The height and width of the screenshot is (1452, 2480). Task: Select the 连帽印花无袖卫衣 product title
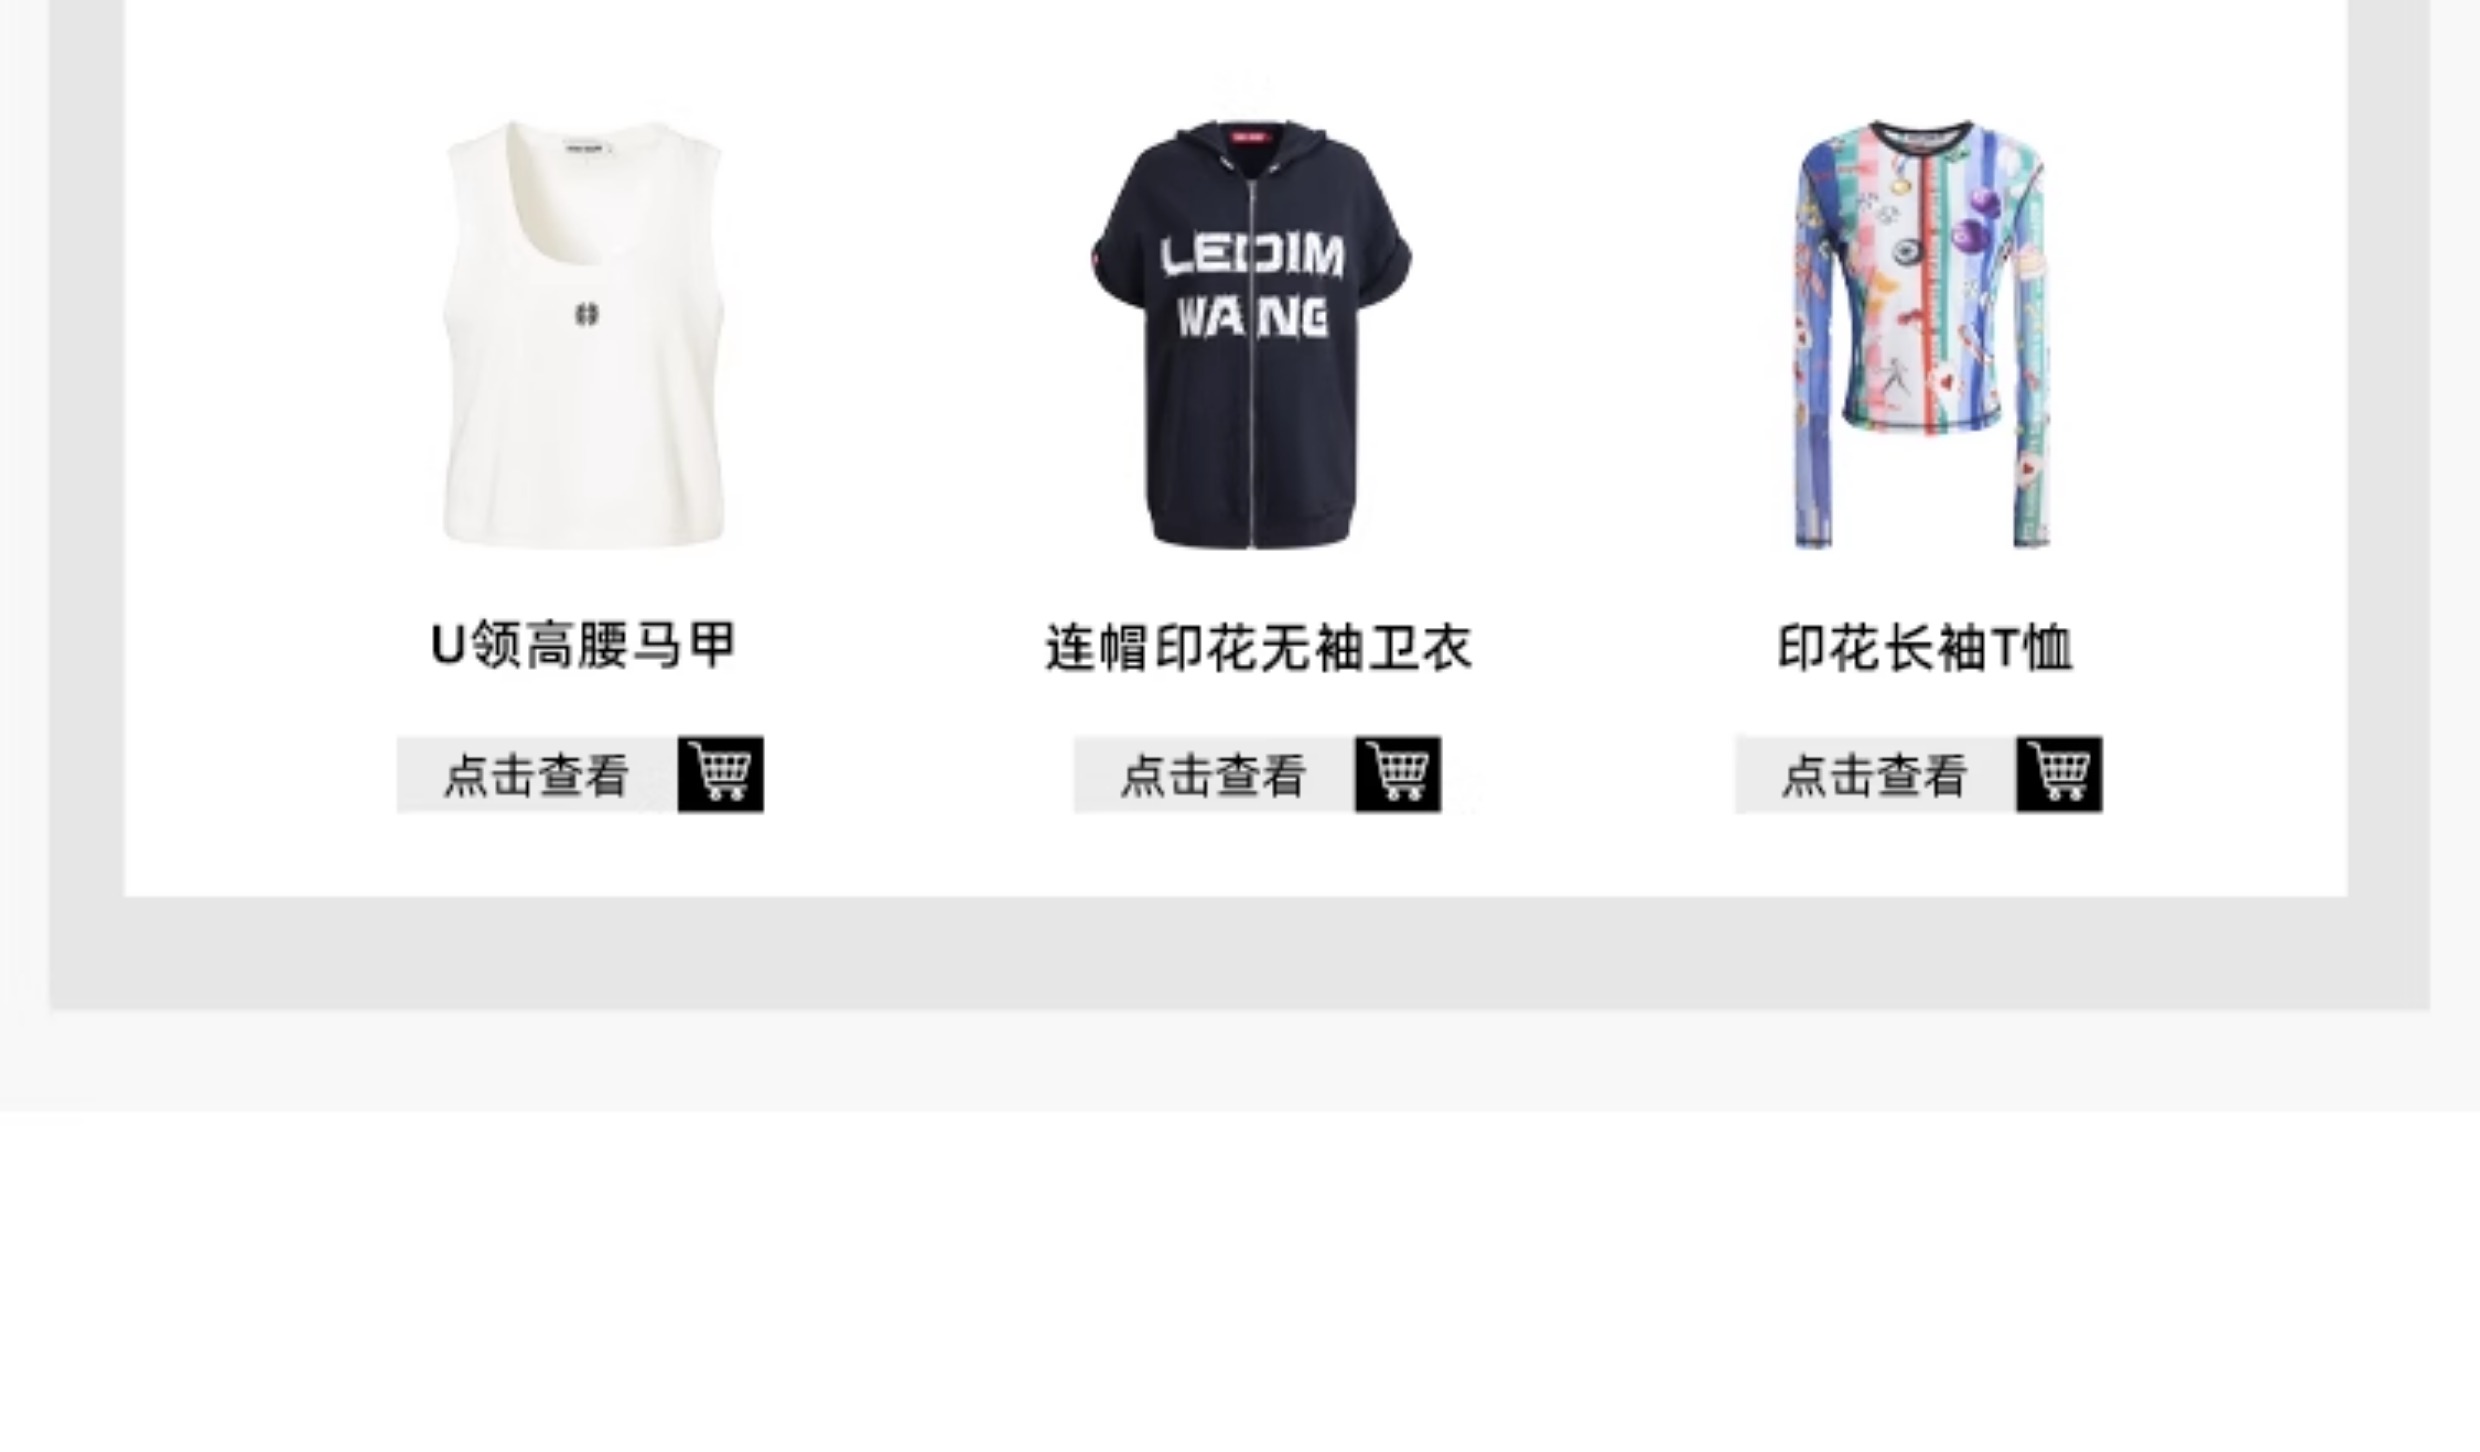pyautogui.click(x=1258, y=648)
